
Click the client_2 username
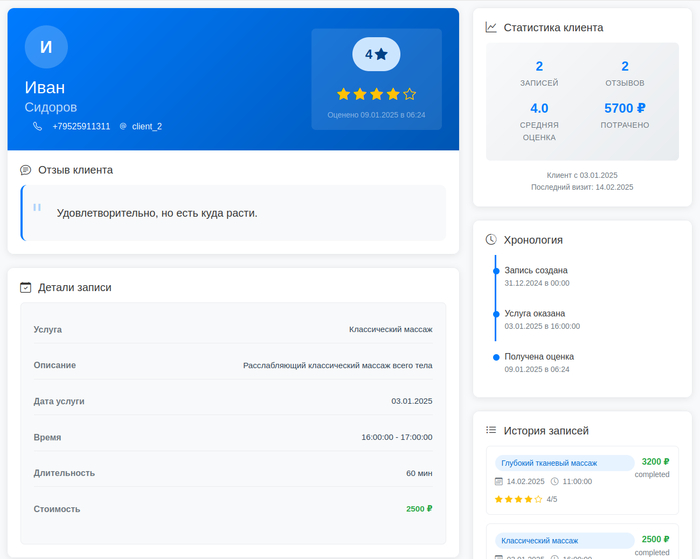pyautogui.click(x=147, y=126)
